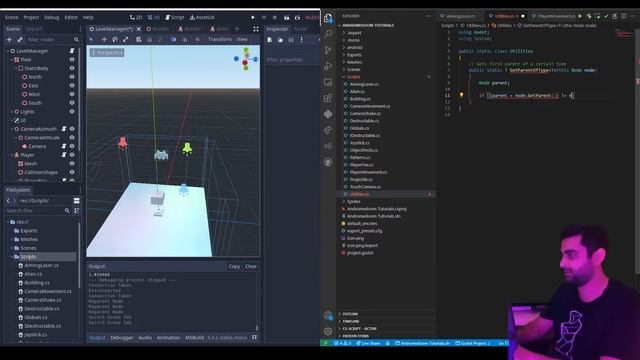The width and height of the screenshot is (640, 360).
Task: Select the Scale mode tool in 3D toolbar
Action: pyautogui.click(x=125, y=40)
